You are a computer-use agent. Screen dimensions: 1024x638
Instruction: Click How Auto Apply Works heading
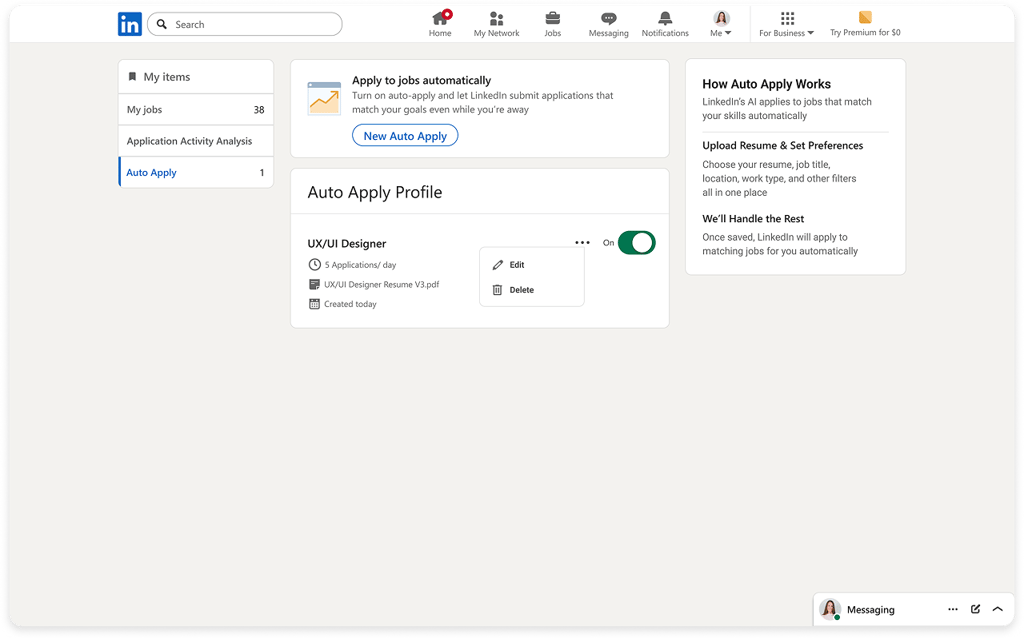click(766, 84)
